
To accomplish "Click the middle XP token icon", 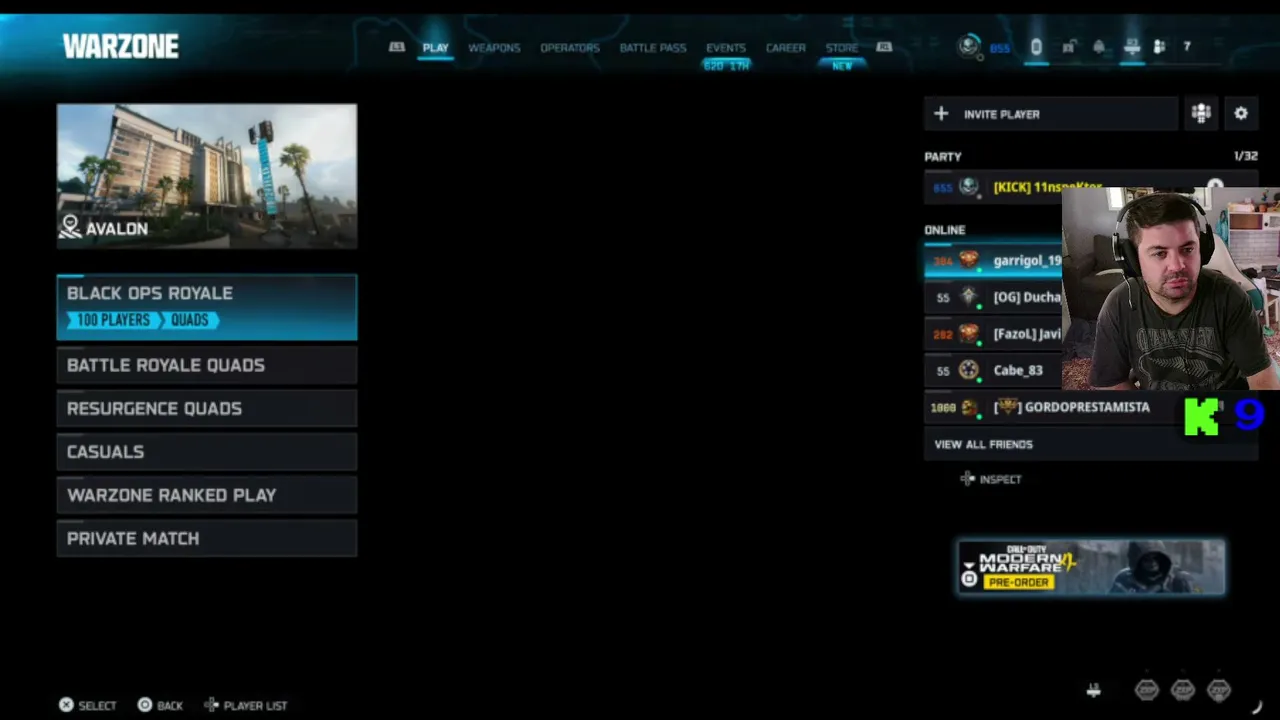I will pyautogui.click(x=1182, y=690).
